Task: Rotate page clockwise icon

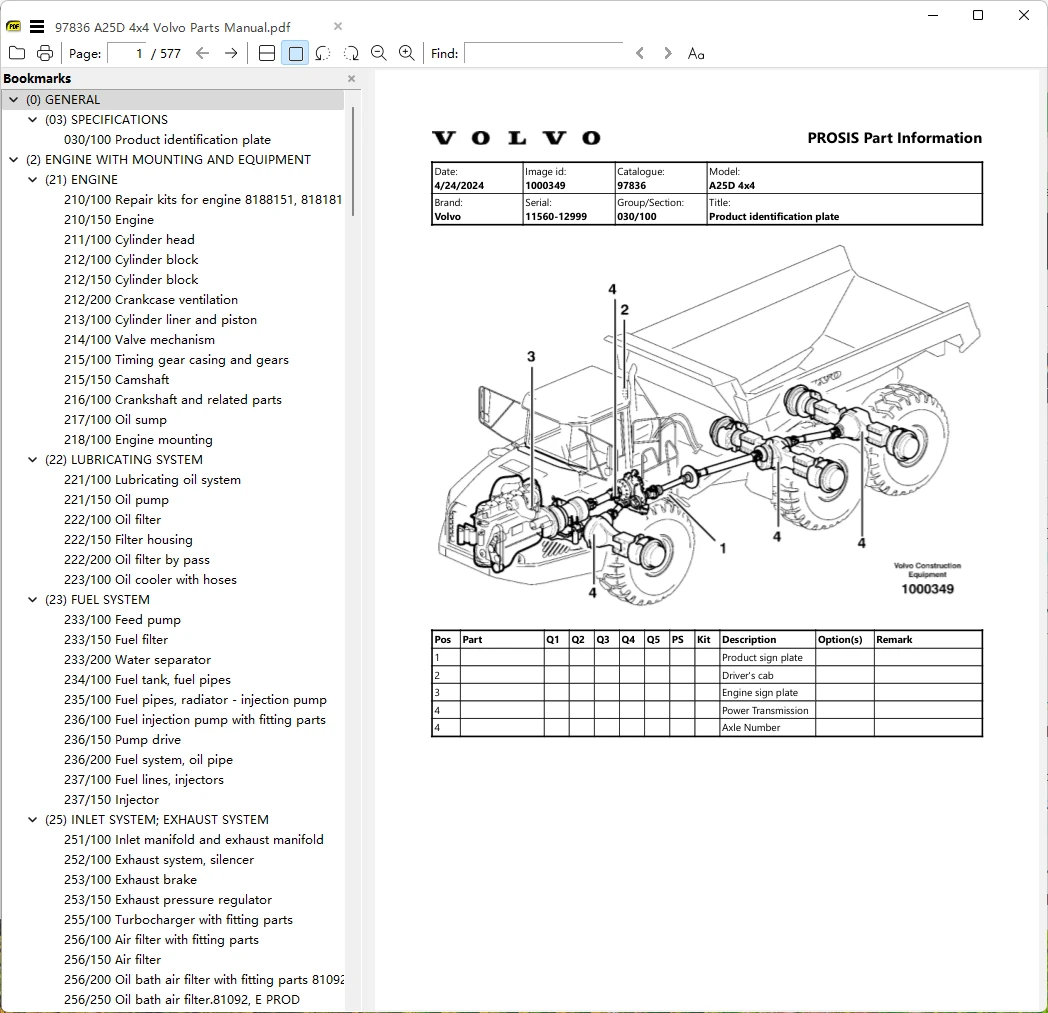Action: point(351,53)
